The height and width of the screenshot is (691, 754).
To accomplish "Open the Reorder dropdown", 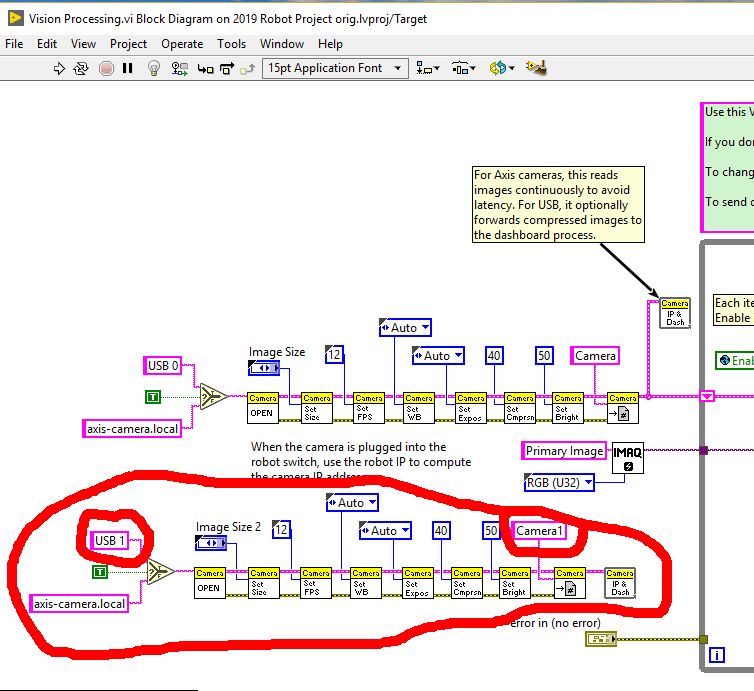I will [502, 68].
